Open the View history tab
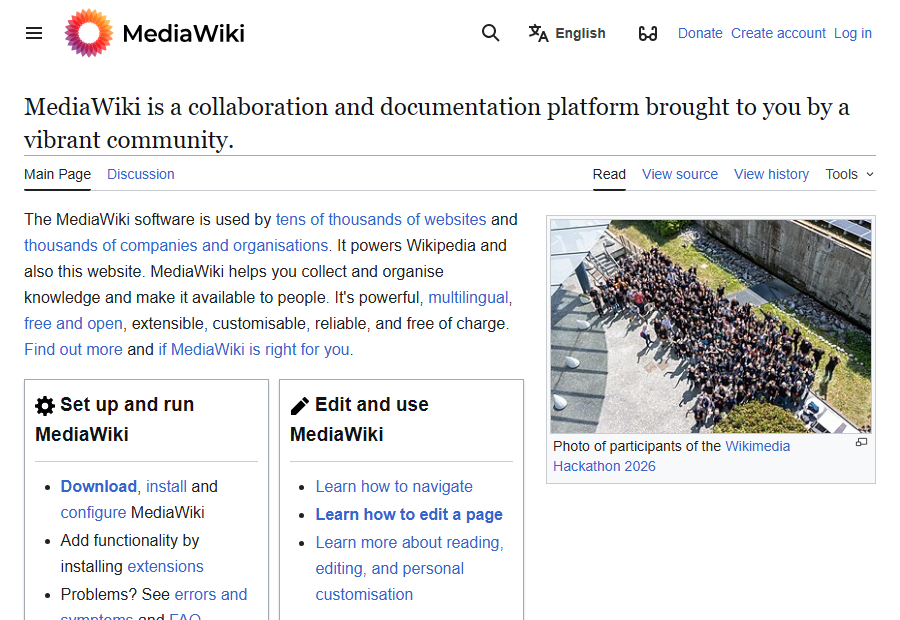The width and height of the screenshot is (900, 620). coord(771,174)
